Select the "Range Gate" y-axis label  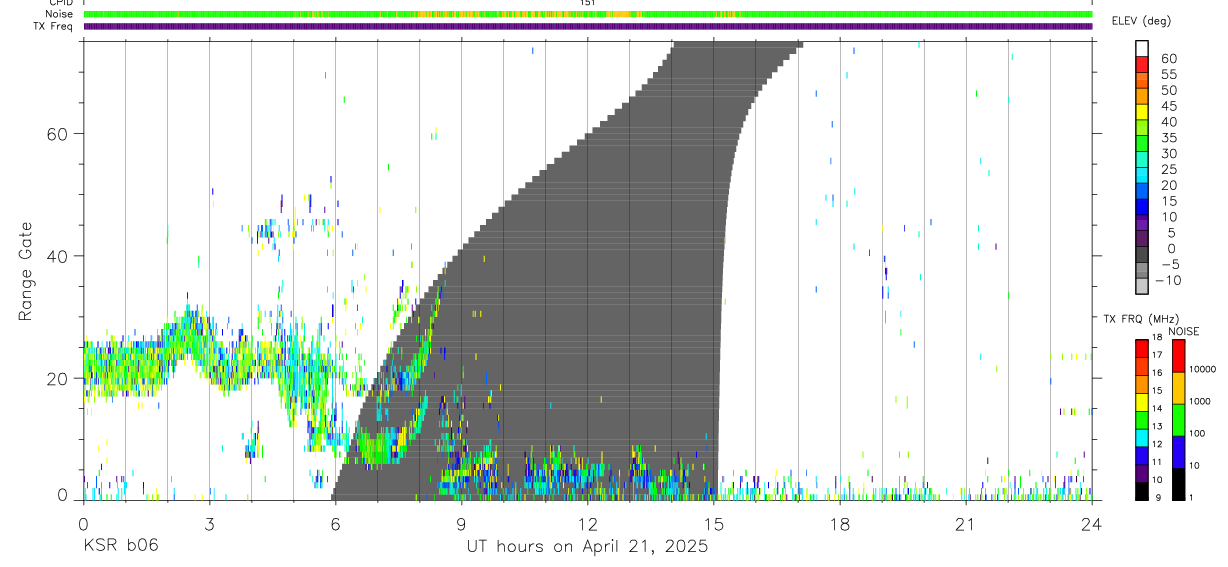coord(29,271)
